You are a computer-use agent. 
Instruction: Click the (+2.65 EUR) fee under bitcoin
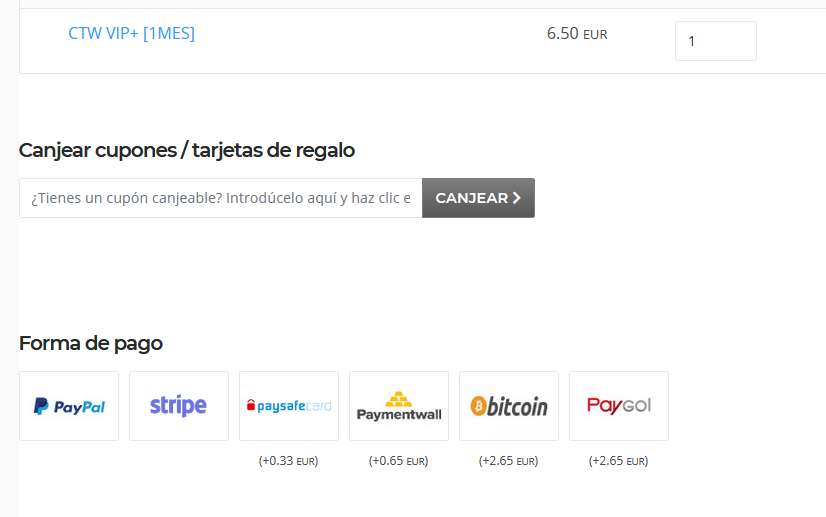pos(509,461)
